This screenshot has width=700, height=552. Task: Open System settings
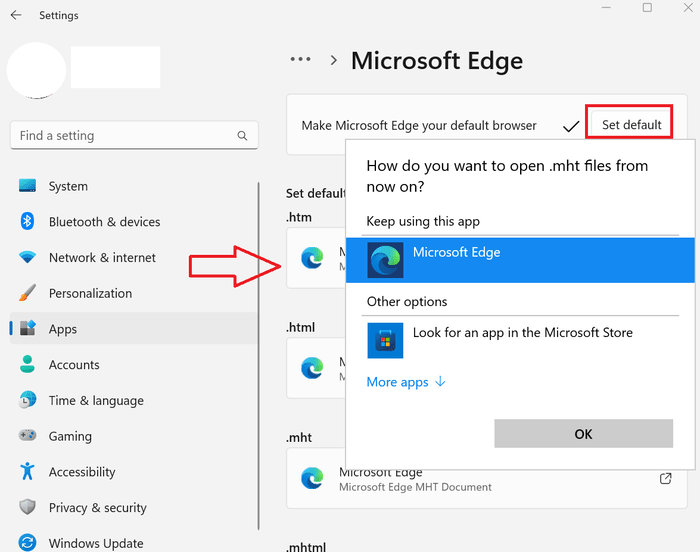point(134,186)
